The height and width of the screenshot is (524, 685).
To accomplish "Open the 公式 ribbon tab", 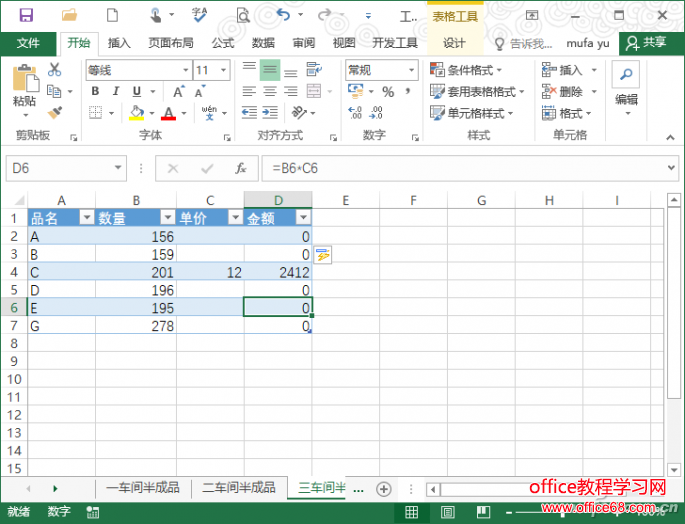I will coord(223,43).
